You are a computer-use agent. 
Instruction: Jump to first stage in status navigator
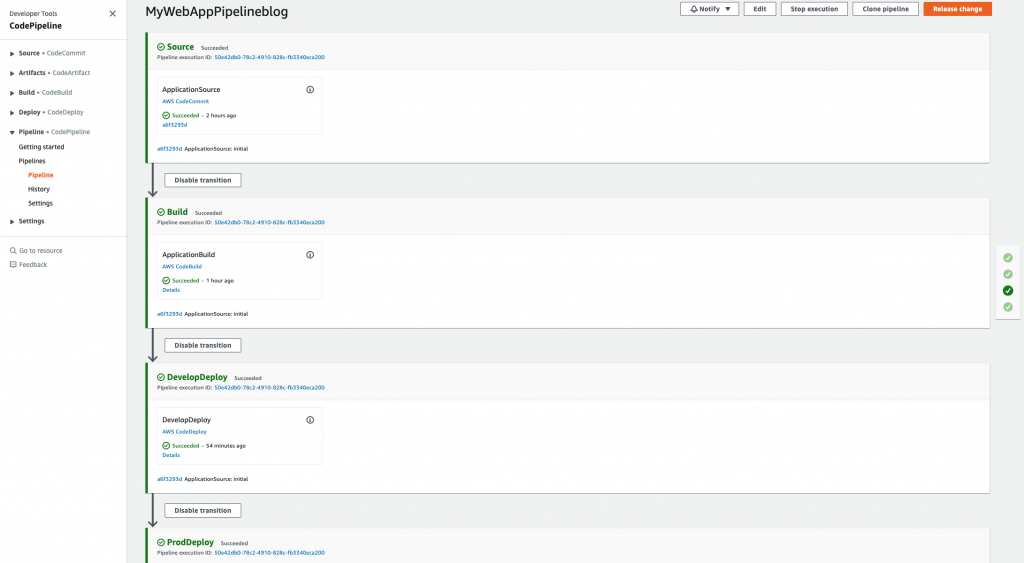1008,258
